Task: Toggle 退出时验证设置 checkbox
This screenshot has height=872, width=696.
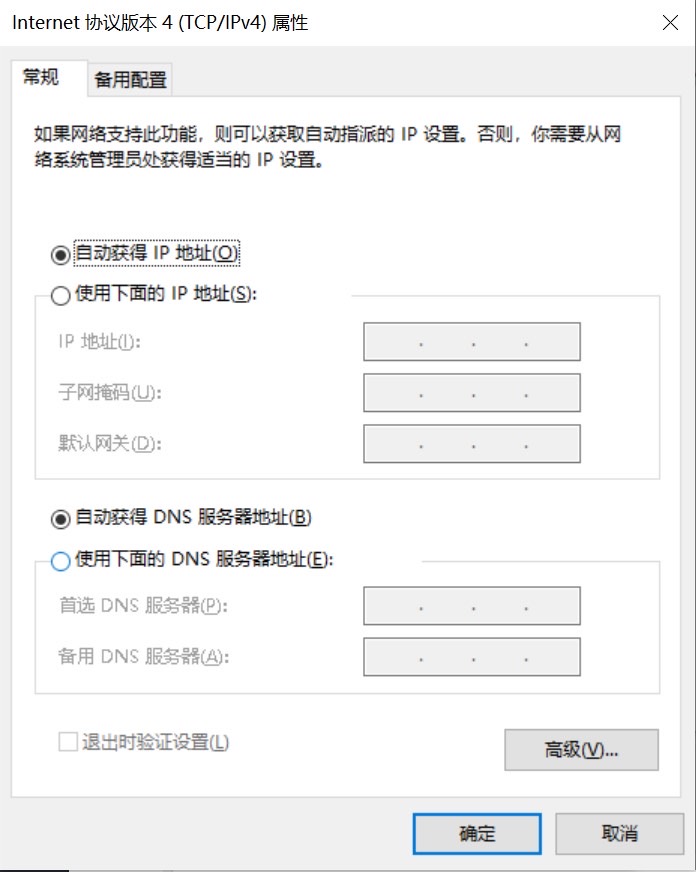Action: point(68,742)
